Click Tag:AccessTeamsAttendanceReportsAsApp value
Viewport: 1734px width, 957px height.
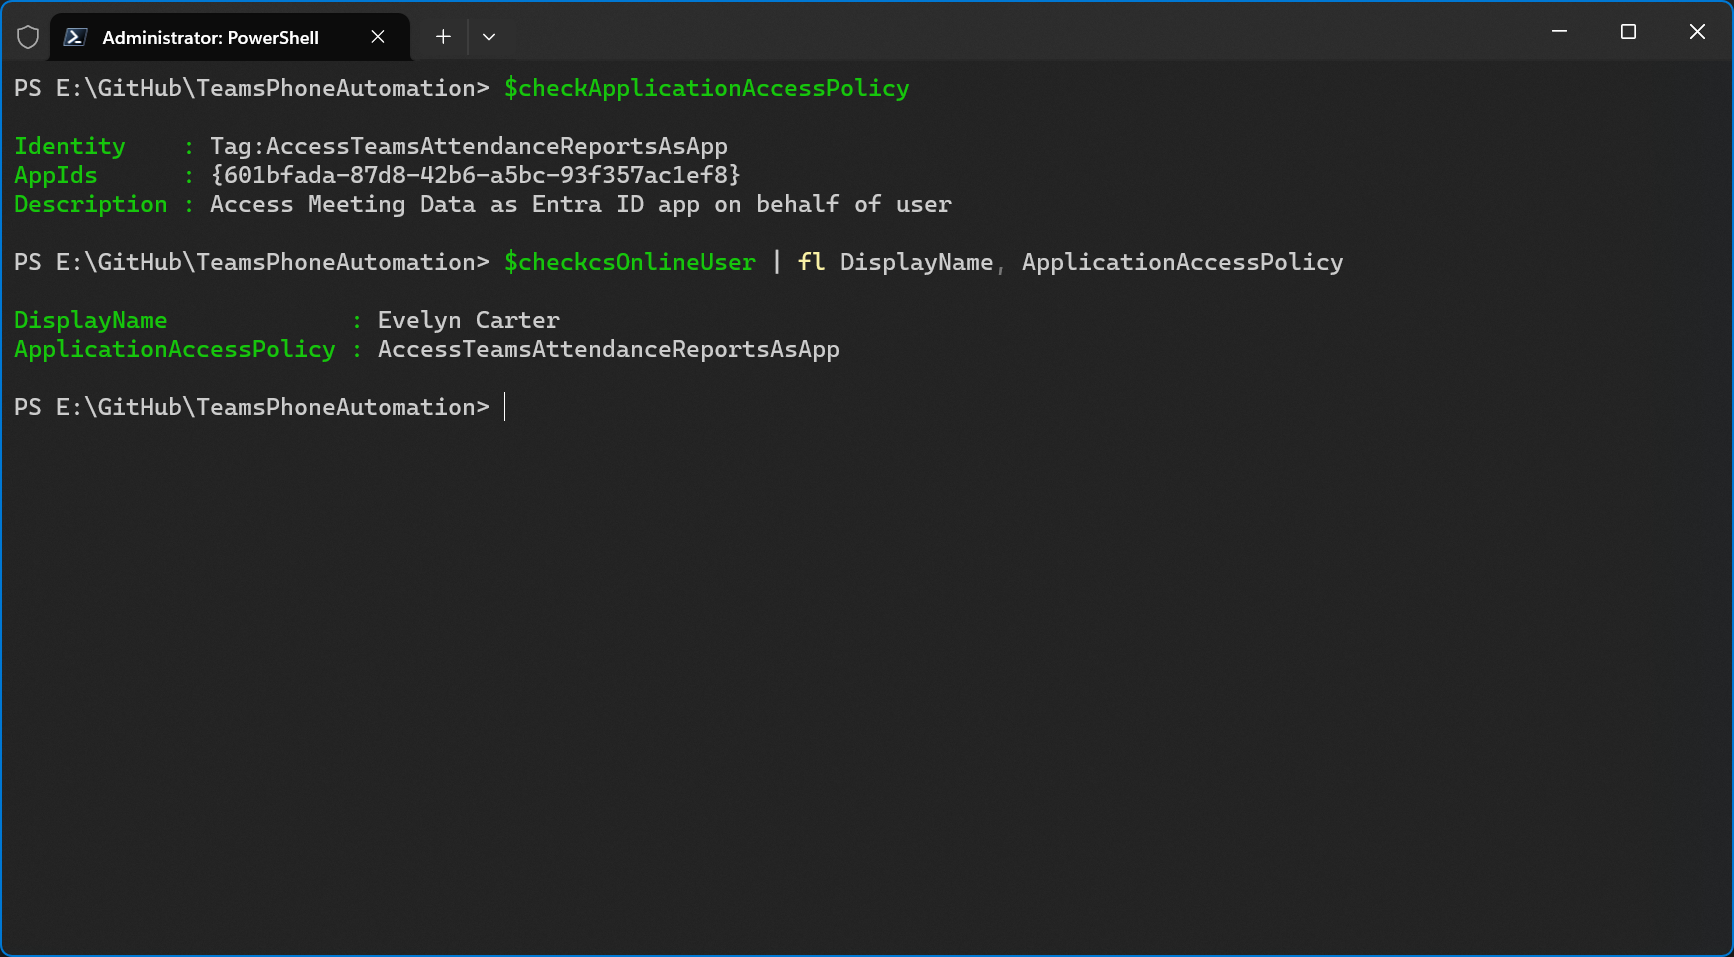click(x=469, y=146)
